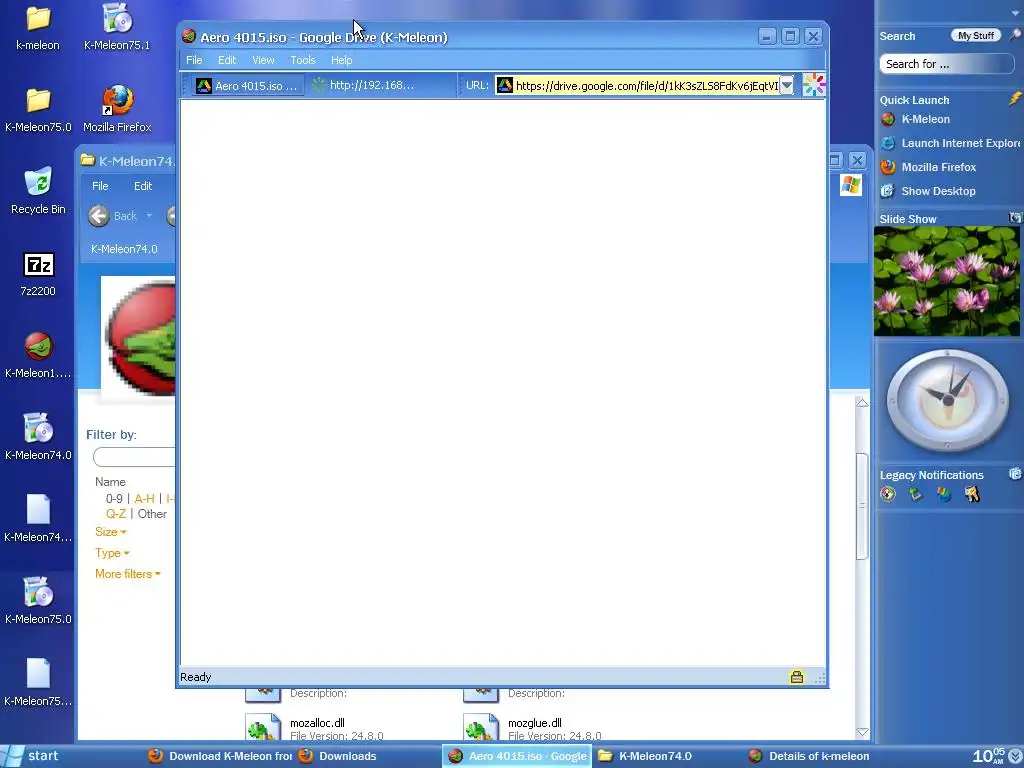Click the Filter by text box

135,457
